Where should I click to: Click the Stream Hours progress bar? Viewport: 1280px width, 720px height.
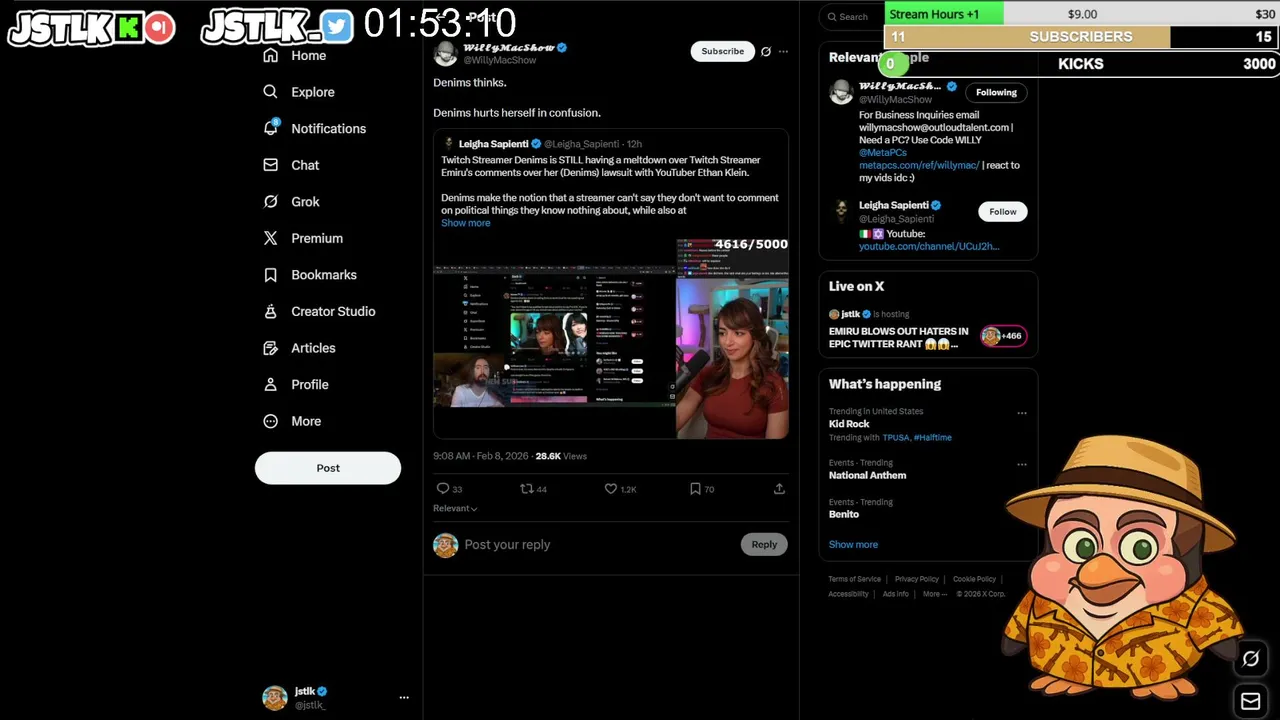(1082, 14)
